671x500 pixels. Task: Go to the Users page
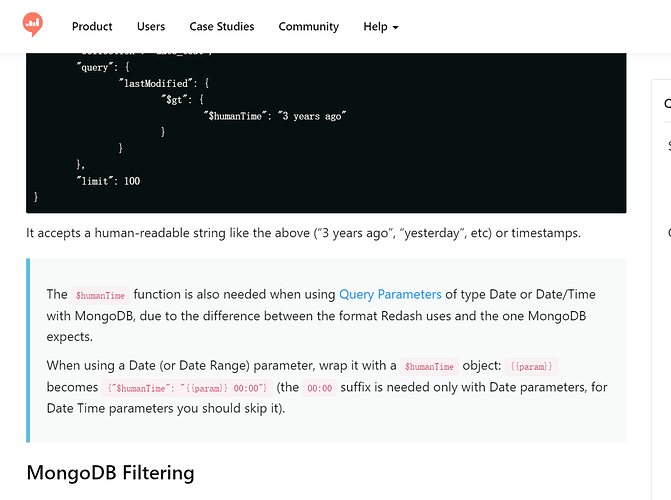(151, 27)
